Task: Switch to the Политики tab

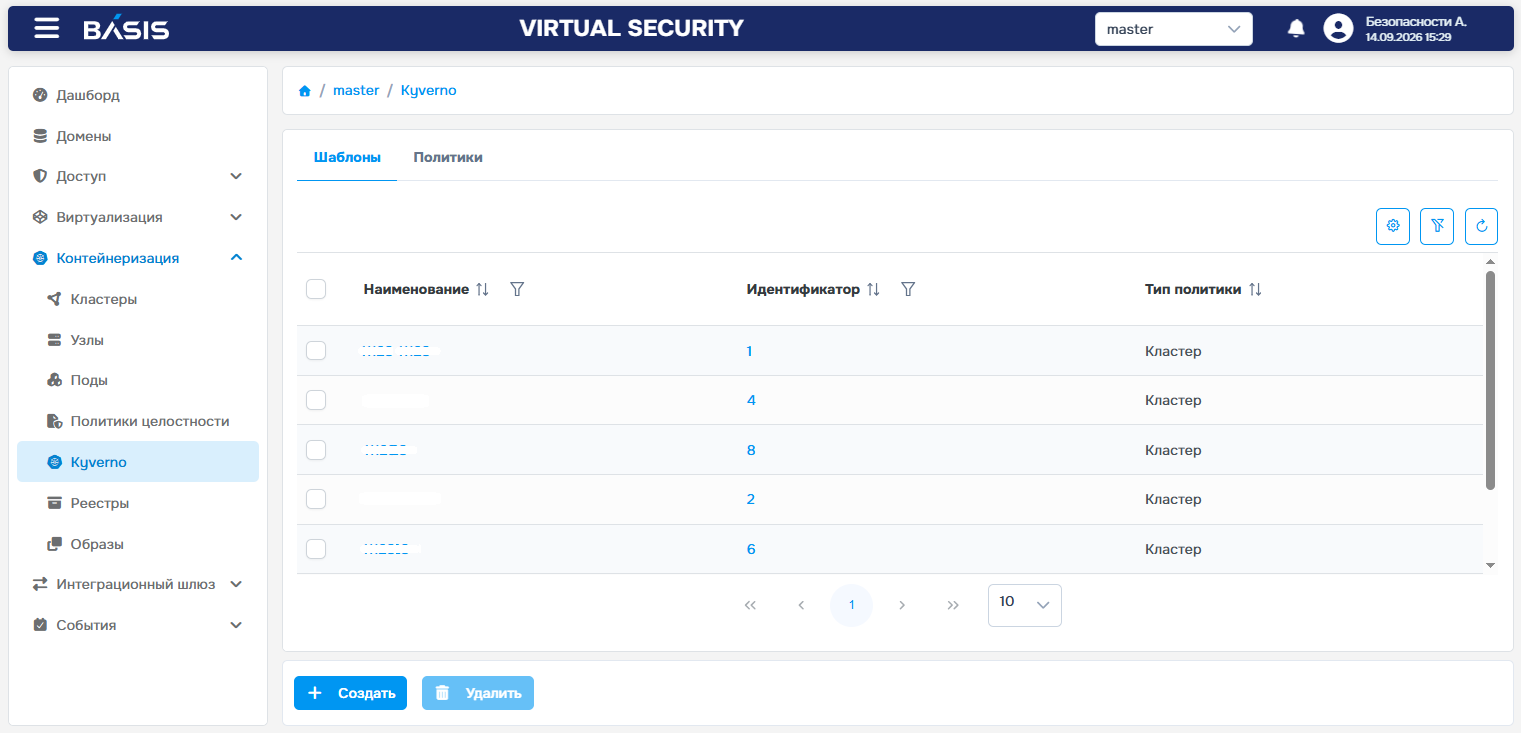Action: coord(448,157)
